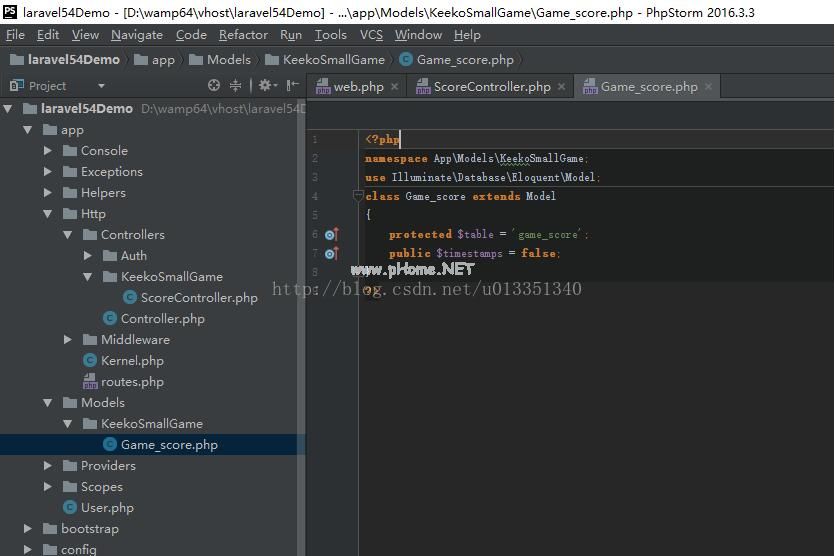The width and height of the screenshot is (835, 556).
Task: Select Controller.php in project tree
Action: (x=162, y=318)
